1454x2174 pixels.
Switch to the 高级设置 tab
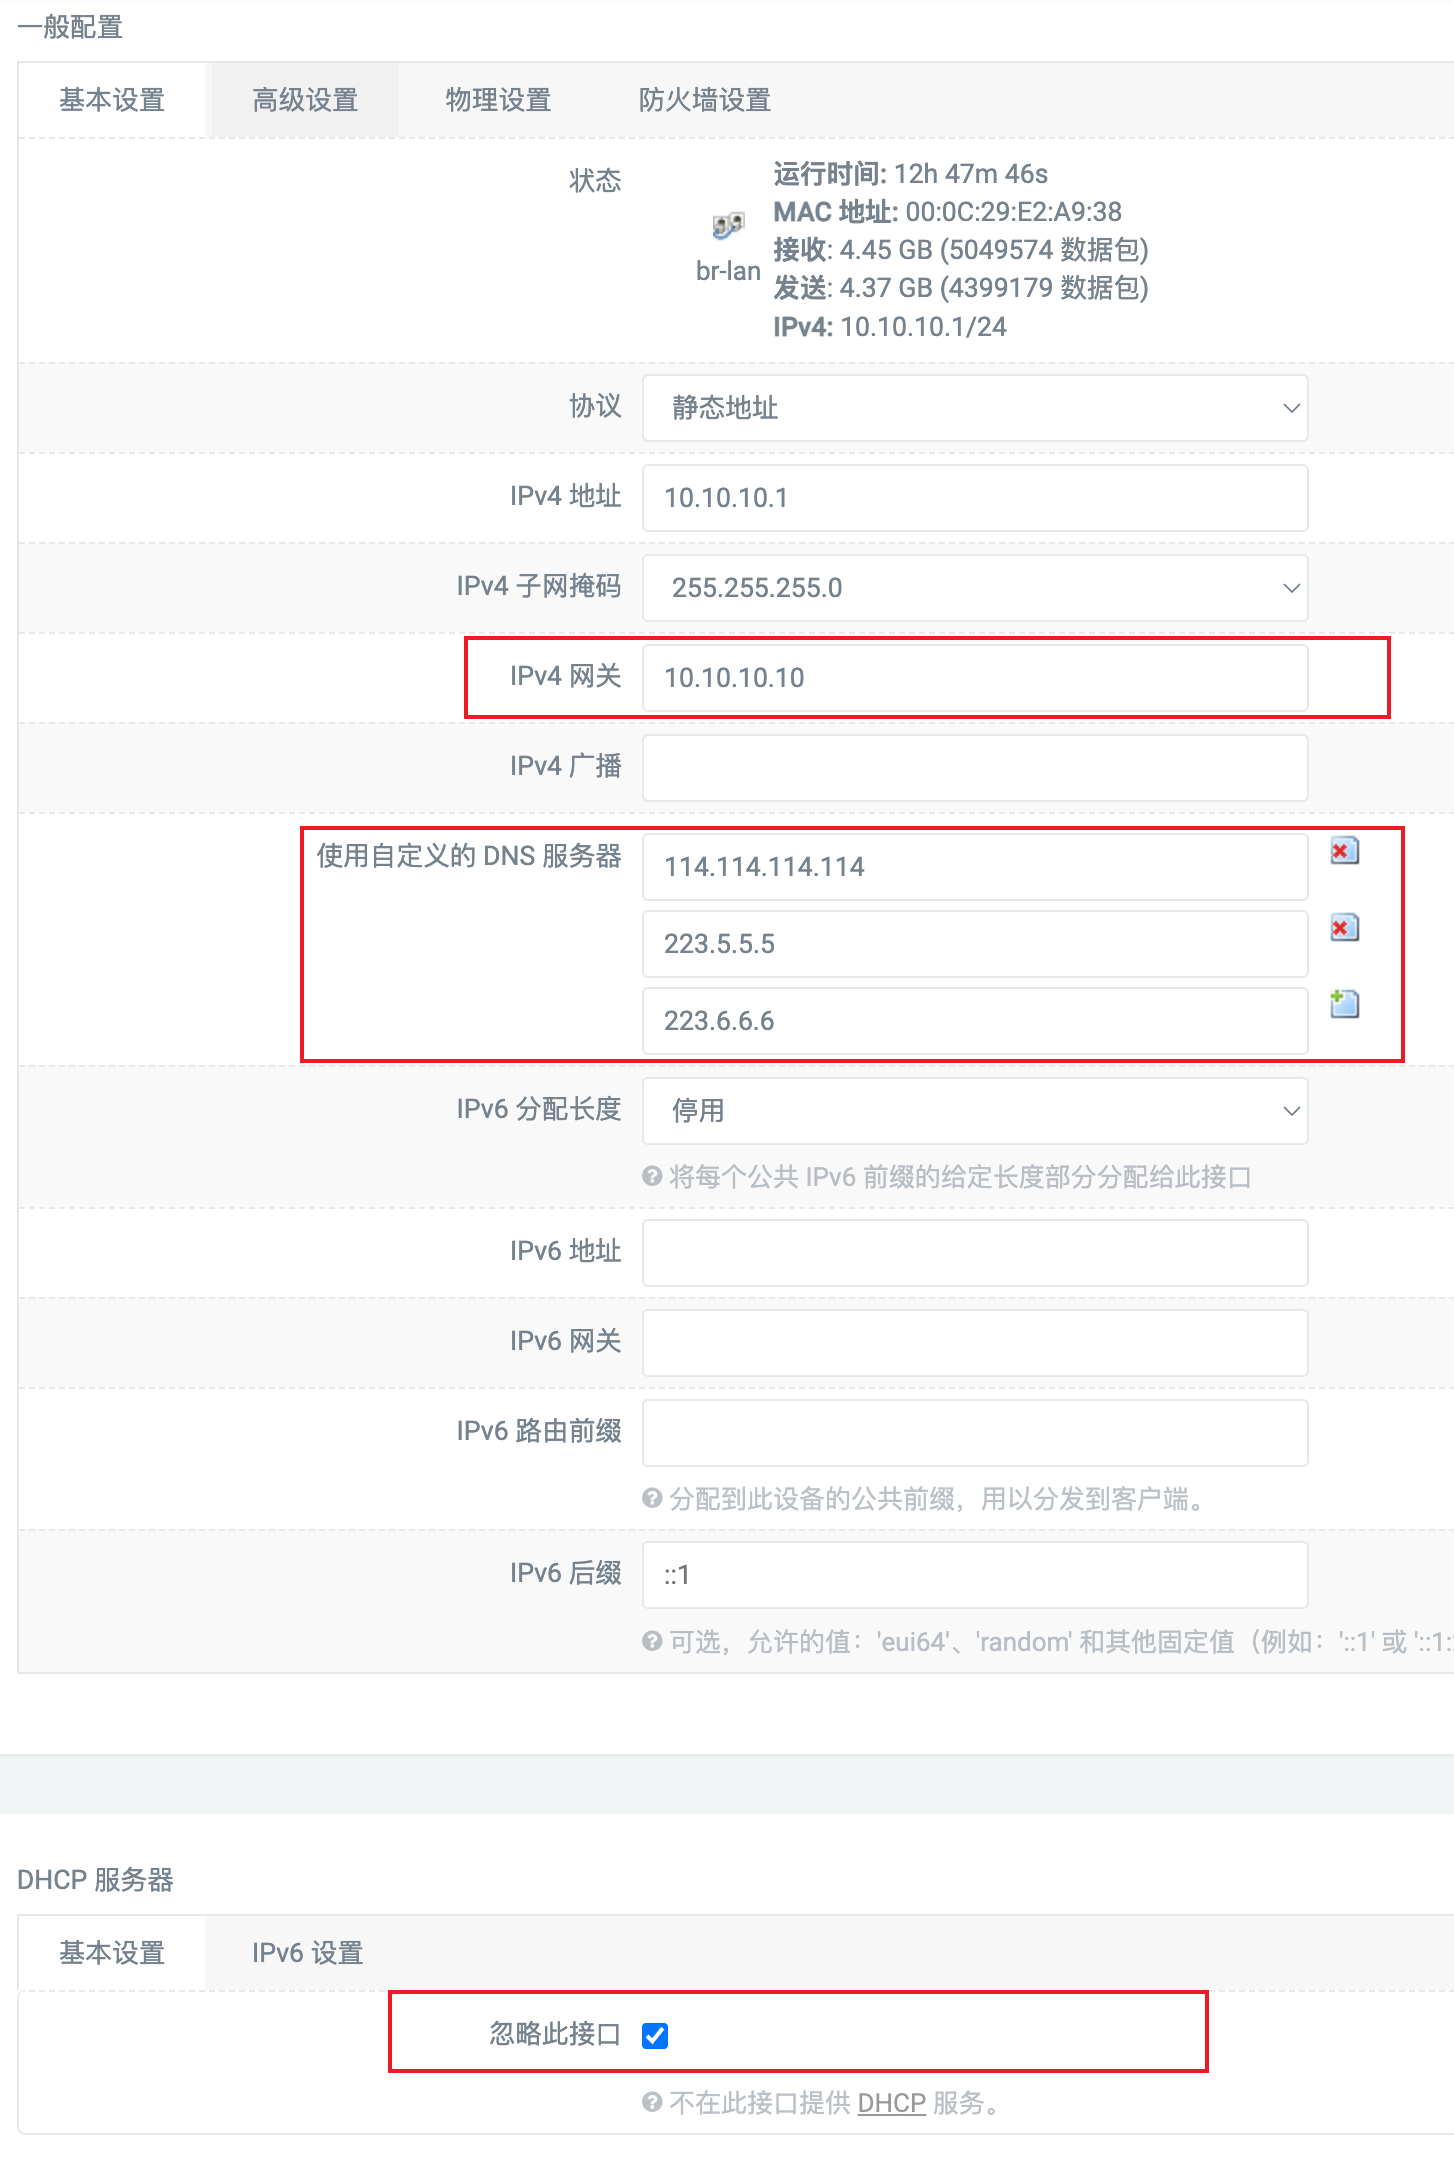(305, 100)
